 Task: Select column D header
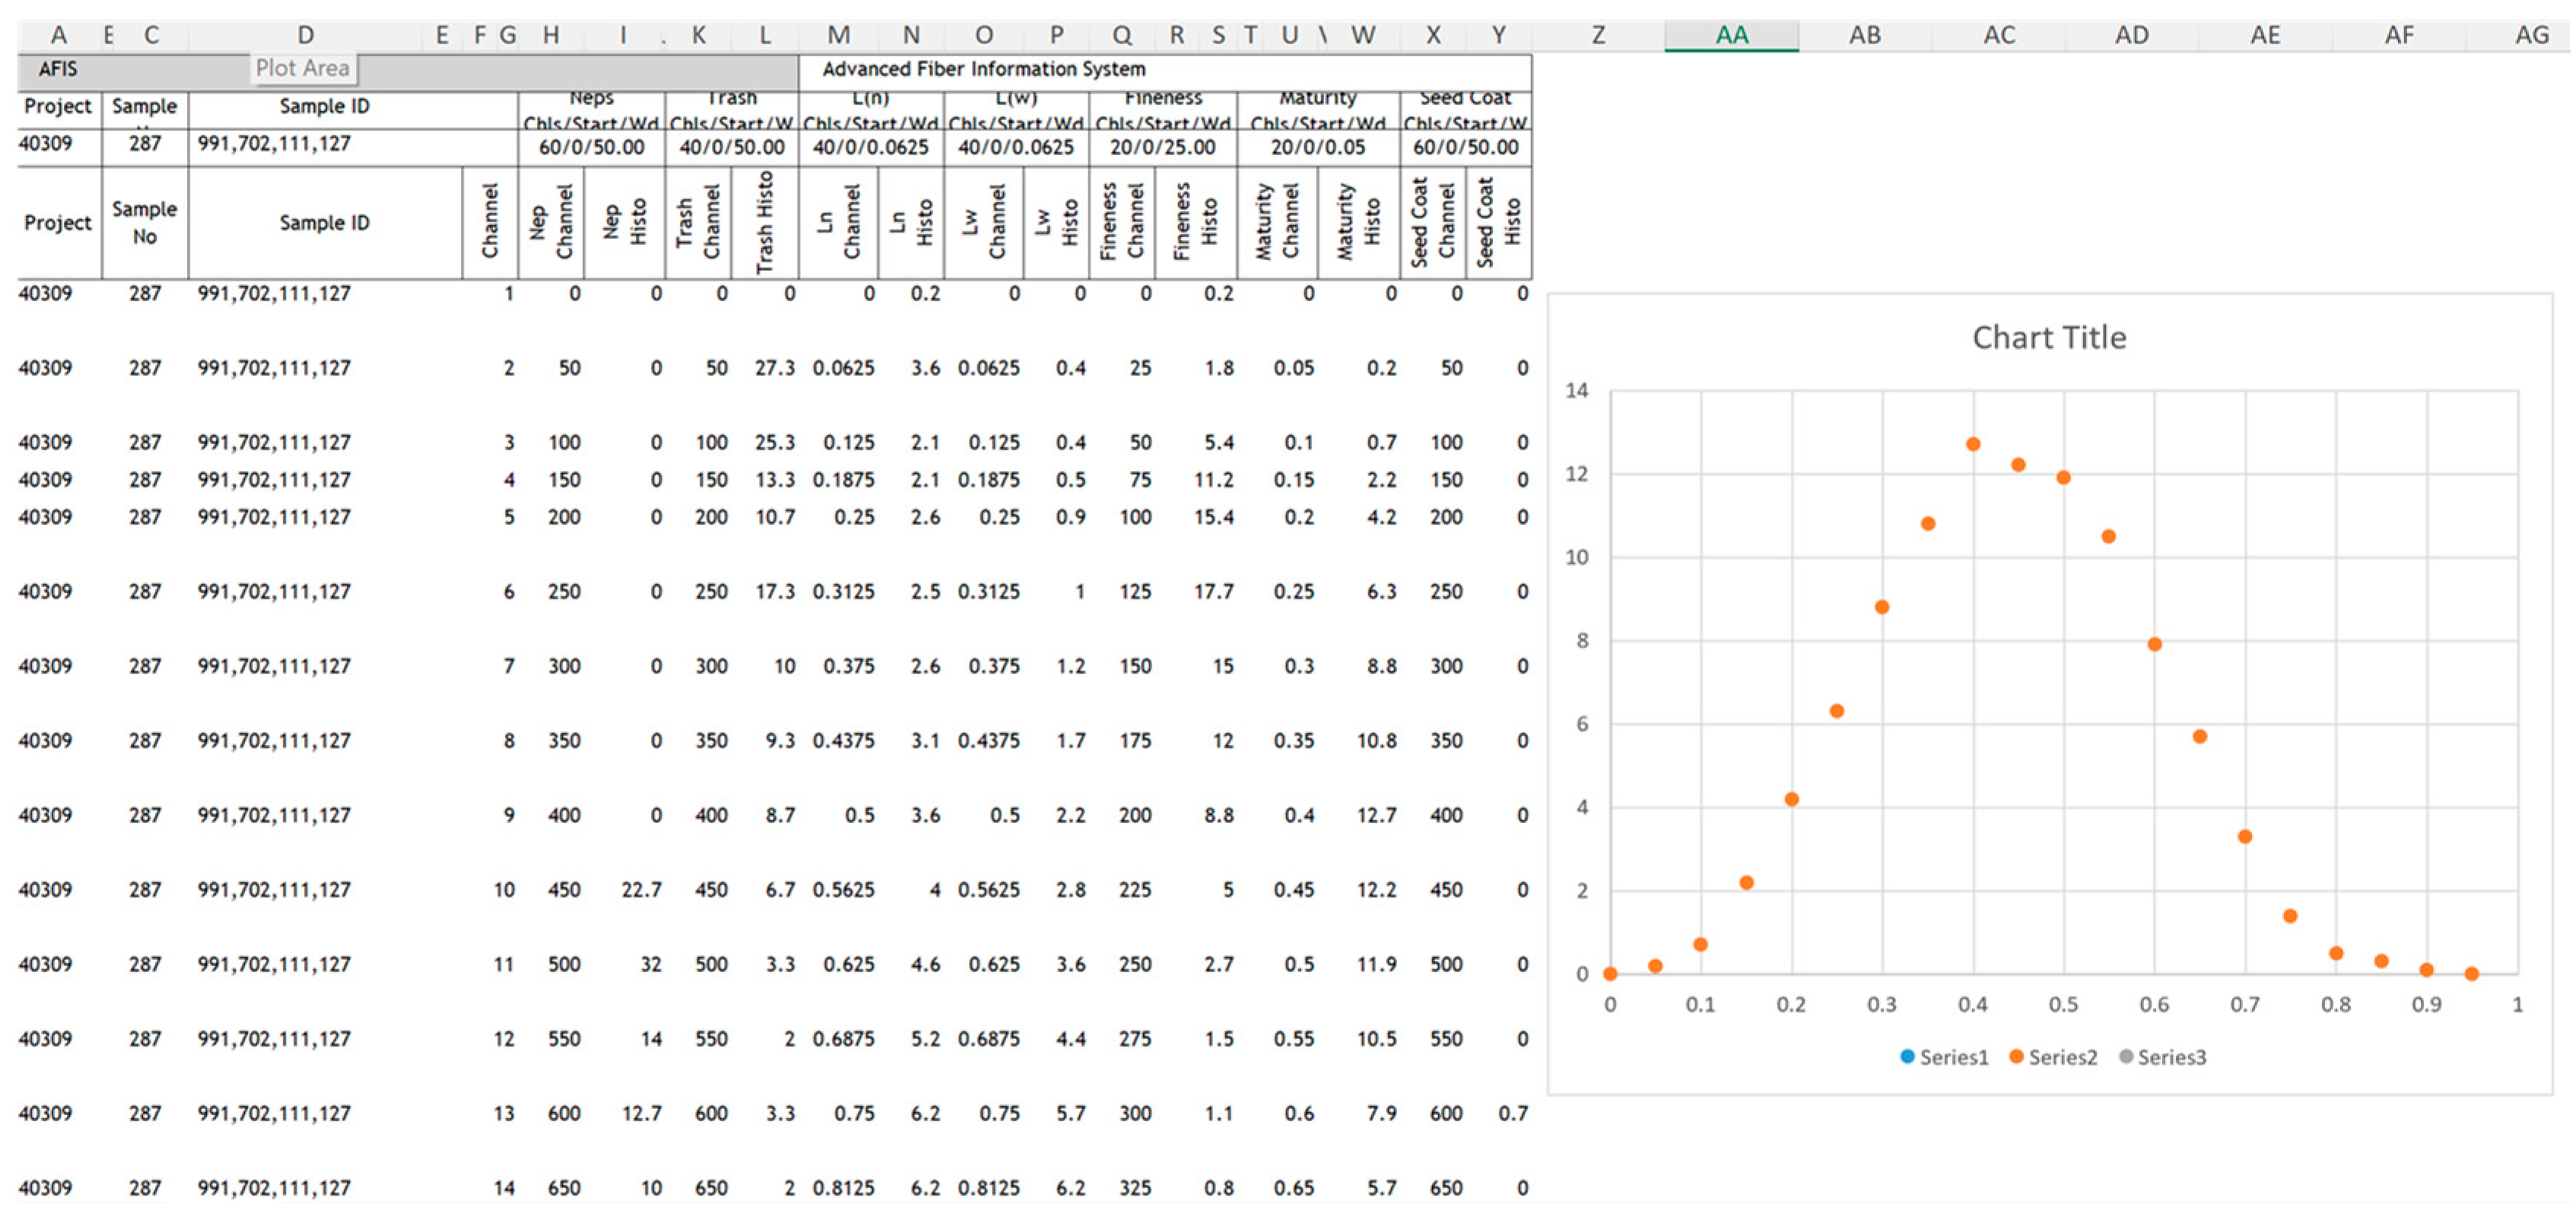[306, 35]
